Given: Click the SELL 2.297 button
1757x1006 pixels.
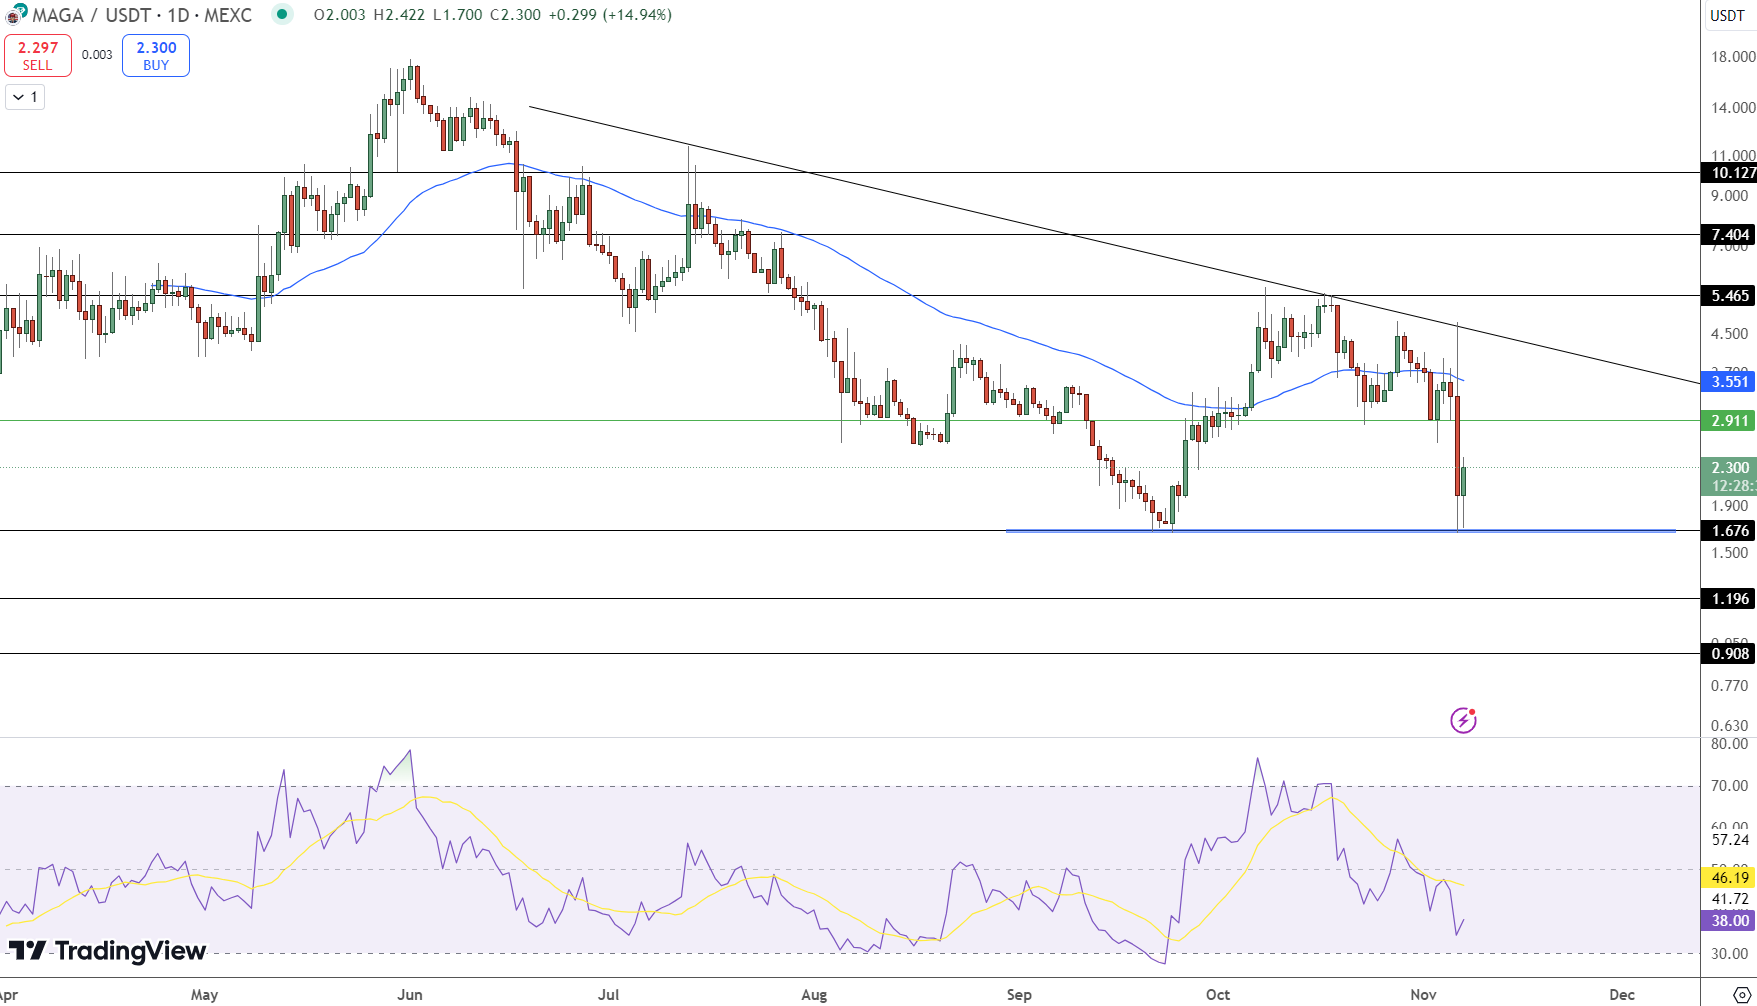Looking at the screenshot, I should [38, 55].
